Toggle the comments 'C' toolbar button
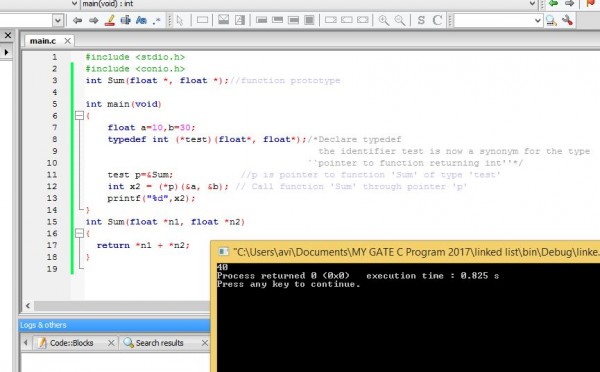The height and width of the screenshot is (372, 600). [x=437, y=20]
